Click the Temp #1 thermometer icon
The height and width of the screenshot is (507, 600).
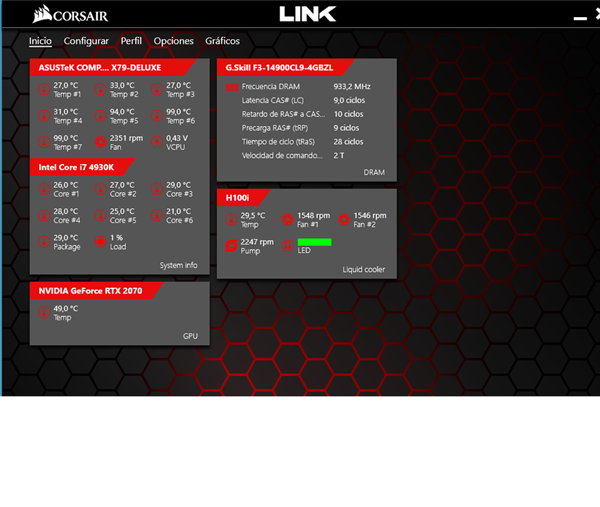point(44,90)
